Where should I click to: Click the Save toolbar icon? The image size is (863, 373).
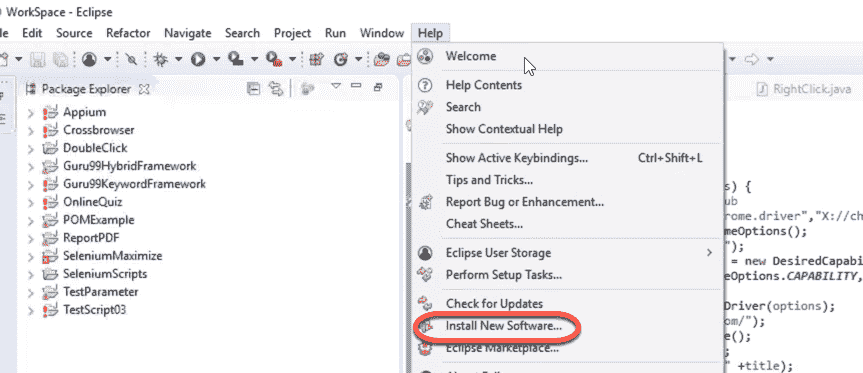coord(37,59)
